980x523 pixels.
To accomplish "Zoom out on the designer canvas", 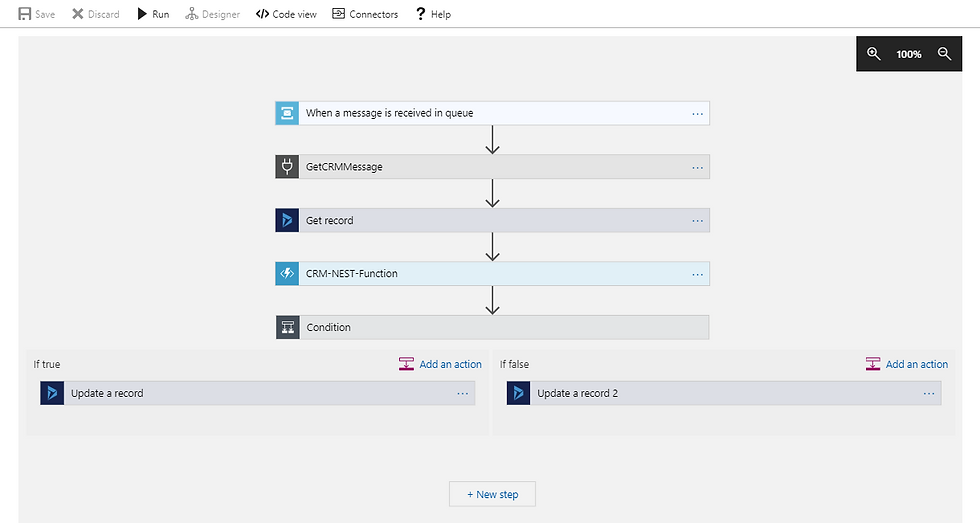I will pyautogui.click(x=944, y=54).
